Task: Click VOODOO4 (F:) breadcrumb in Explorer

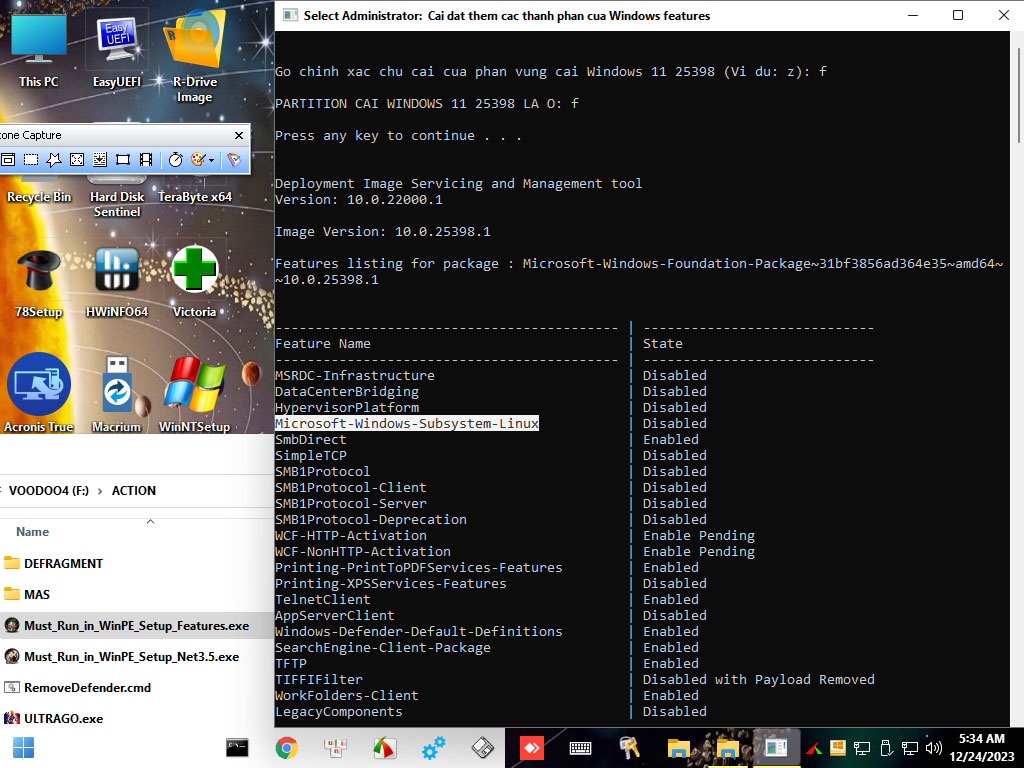Action: click(x=49, y=490)
